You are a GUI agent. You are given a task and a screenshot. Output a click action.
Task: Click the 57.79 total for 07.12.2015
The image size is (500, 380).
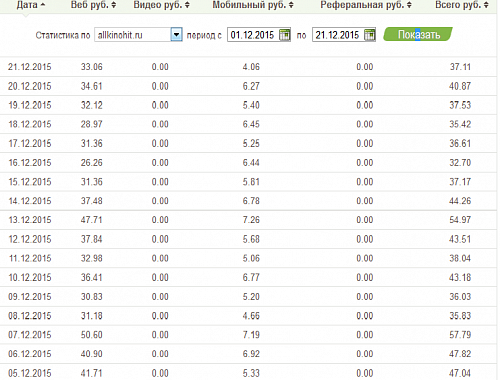click(x=460, y=335)
